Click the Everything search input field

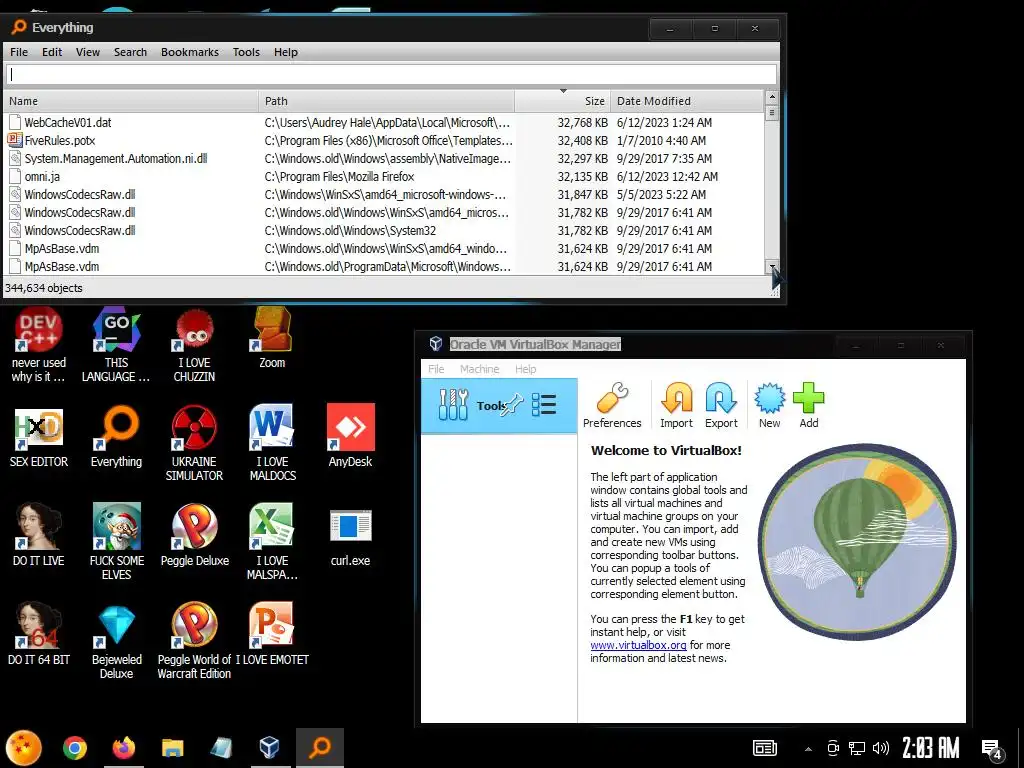coord(391,74)
